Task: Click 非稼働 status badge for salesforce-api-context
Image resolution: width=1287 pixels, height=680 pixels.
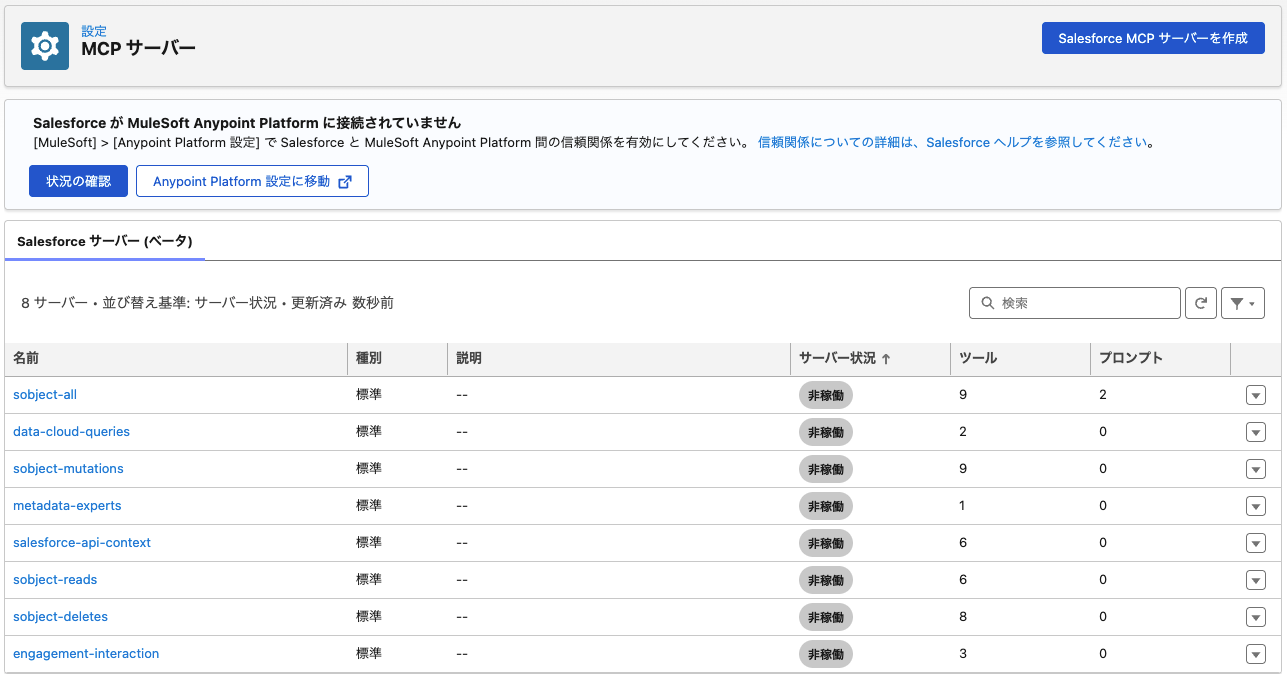Action: click(x=826, y=543)
